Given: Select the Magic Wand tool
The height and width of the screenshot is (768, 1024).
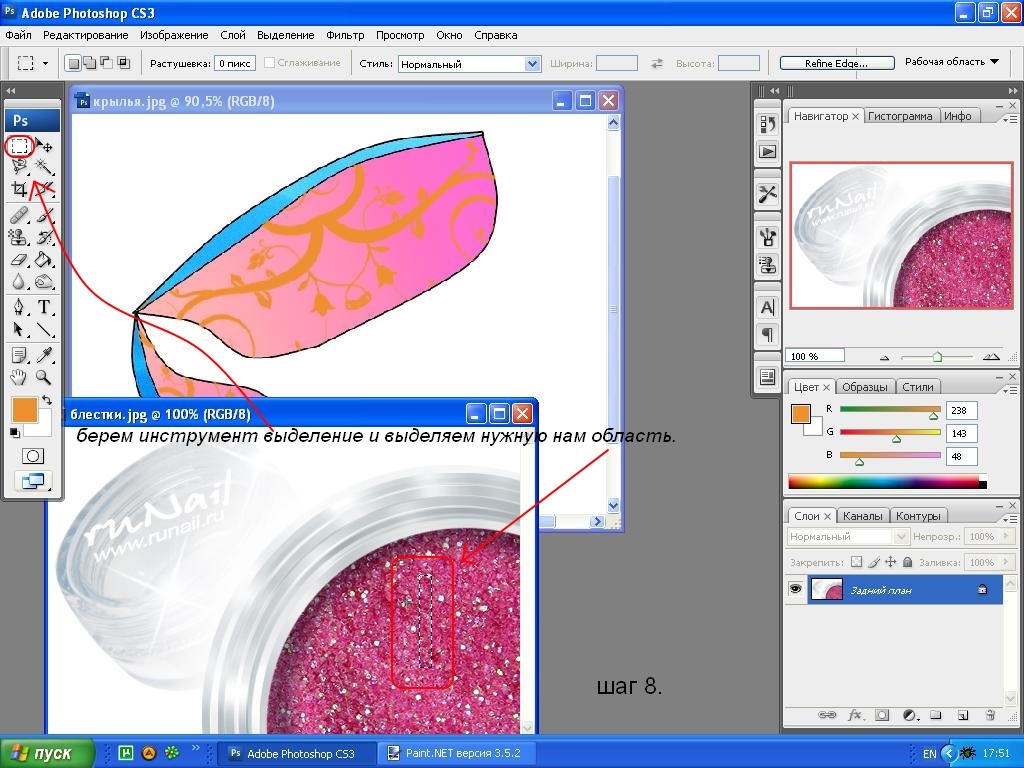Looking at the screenshot, I should (x=45, y=167).
